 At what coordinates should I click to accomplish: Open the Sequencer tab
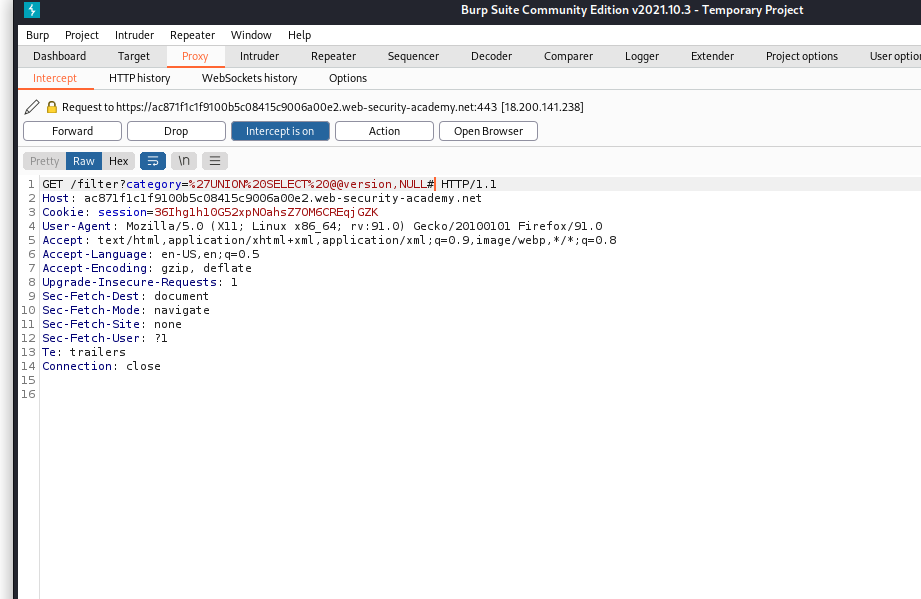click(x=414, y=56)
